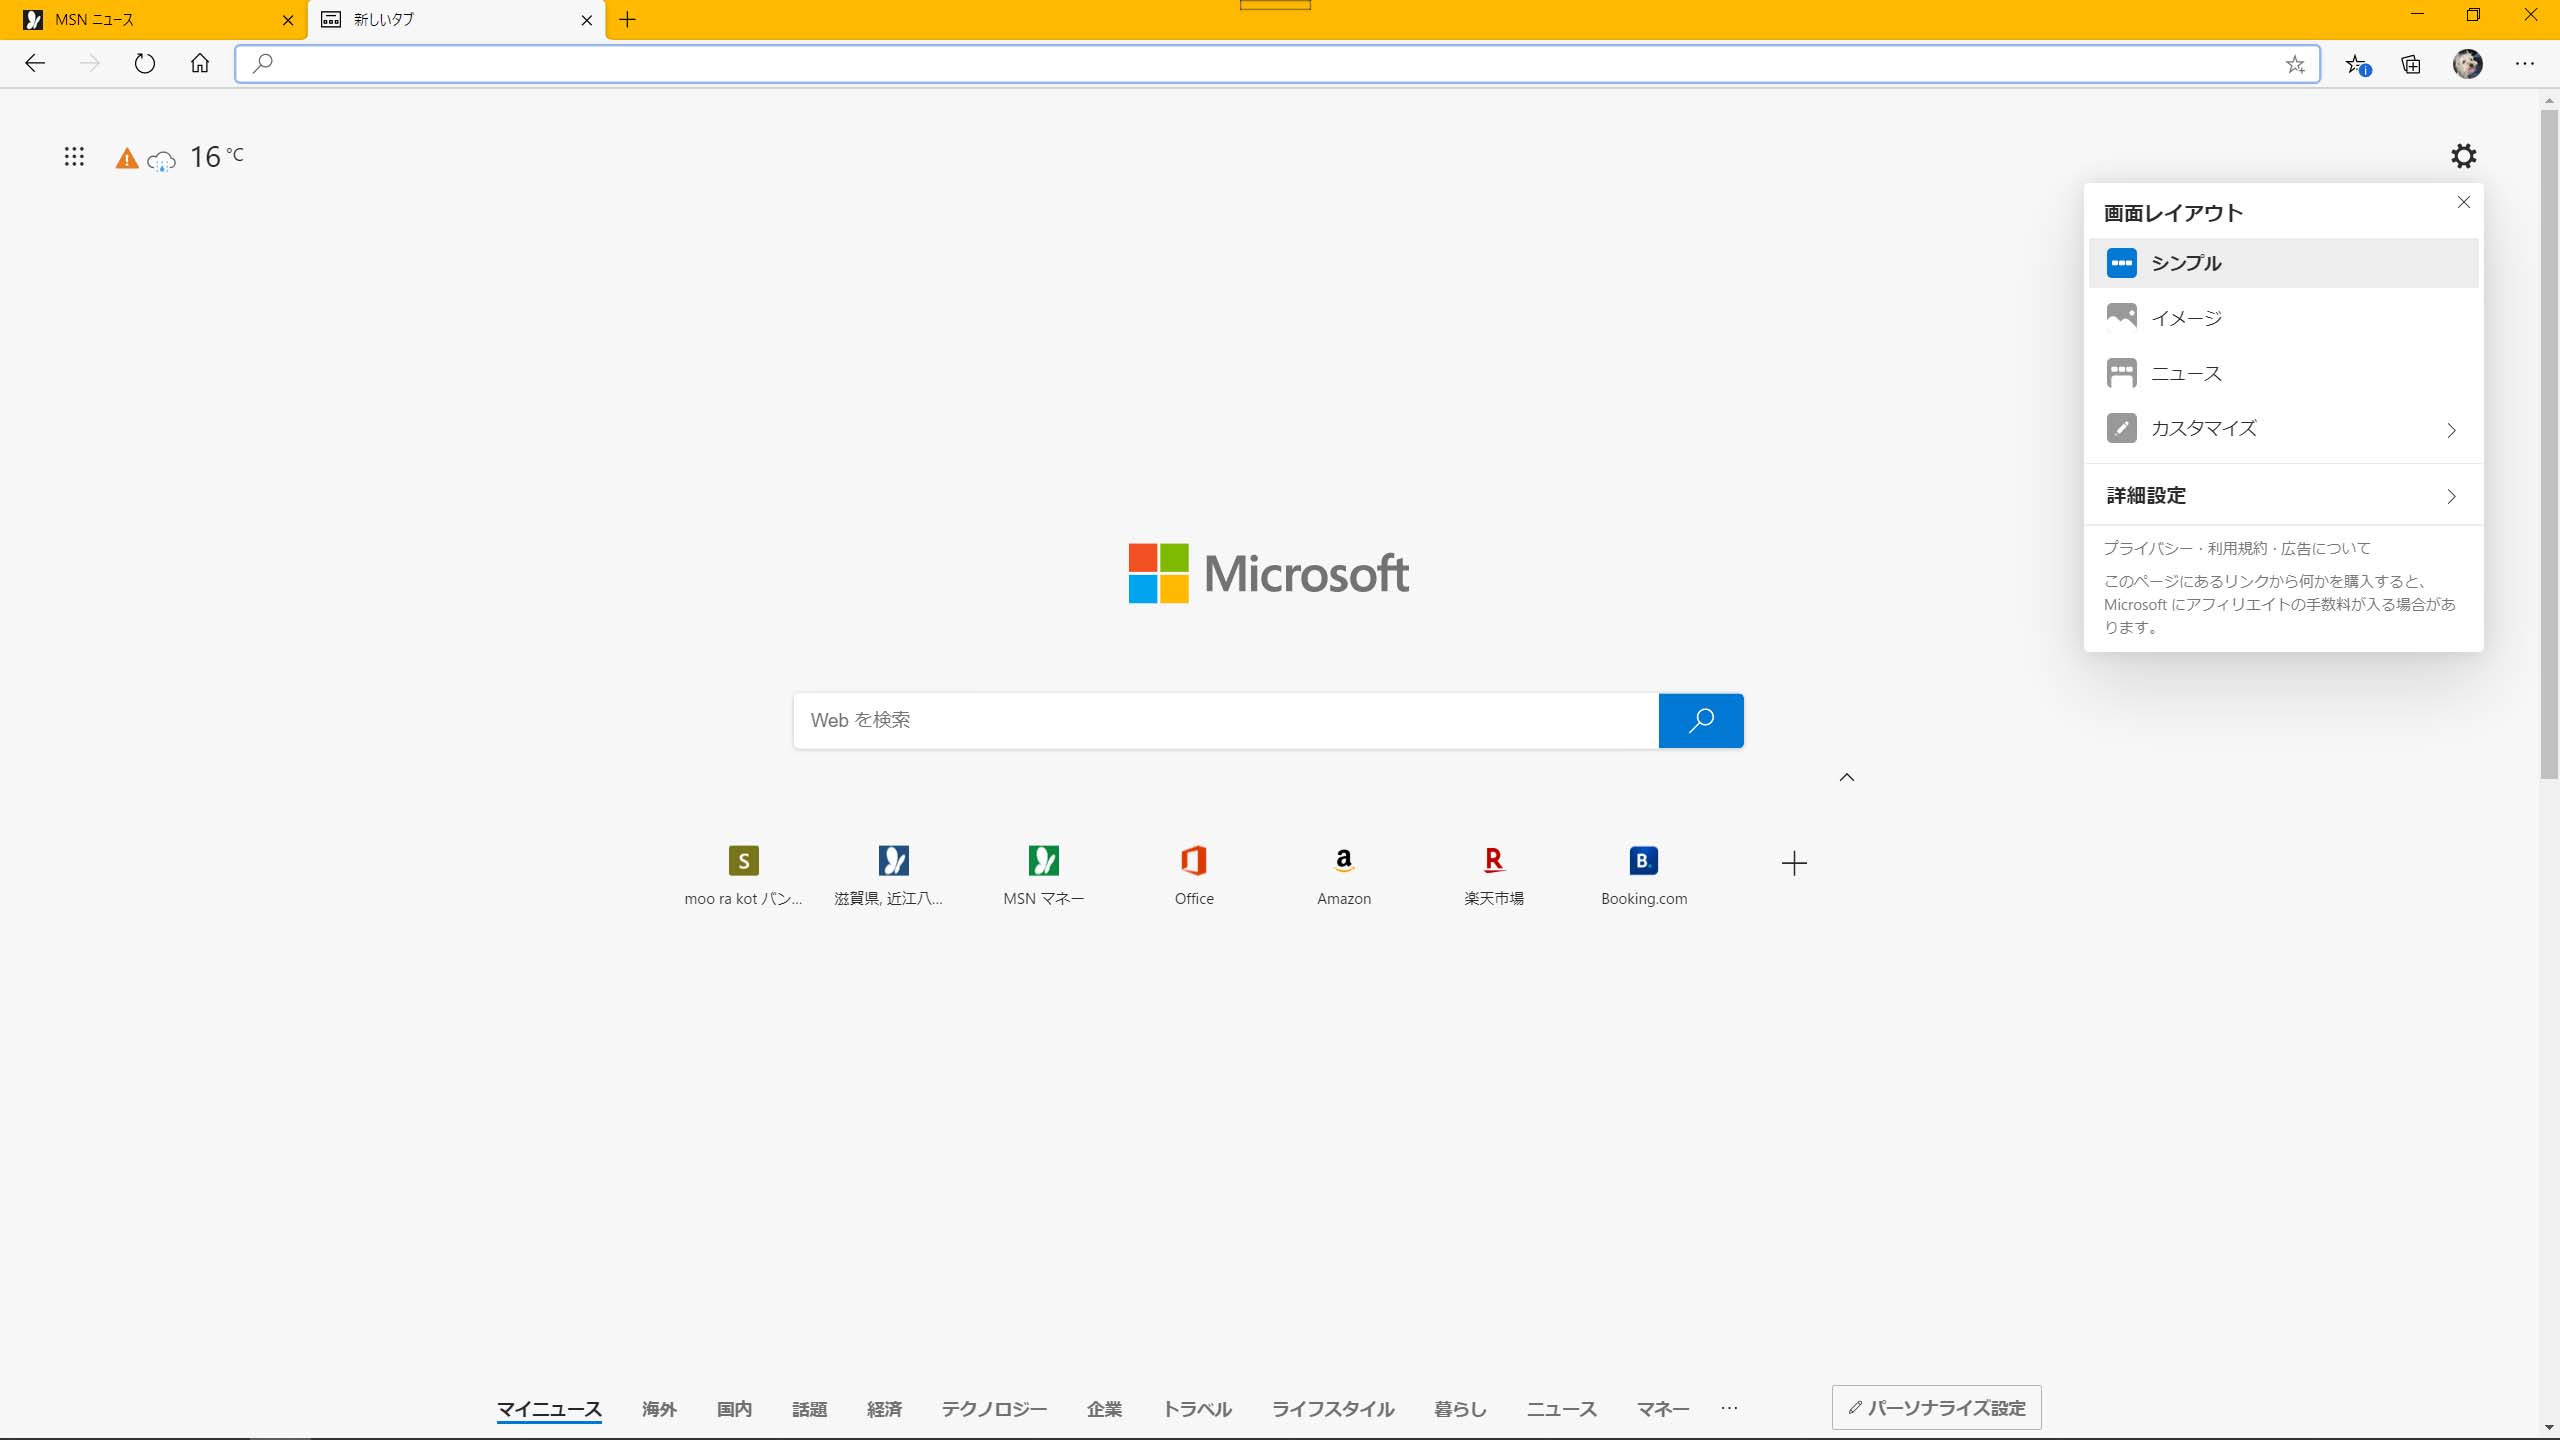2560x1440 pixels.
Task: Open the user profile avatar
Action: coord(2468,64)
